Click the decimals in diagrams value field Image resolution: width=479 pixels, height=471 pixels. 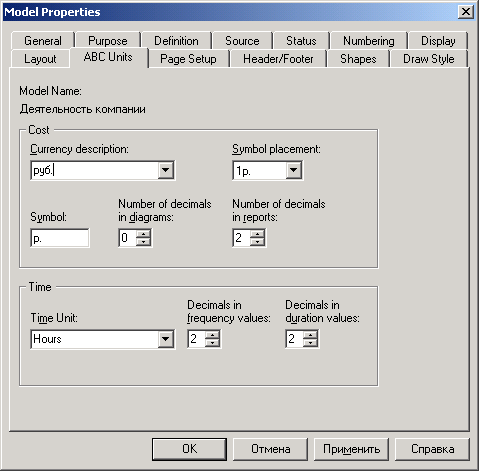pos(127,238)
